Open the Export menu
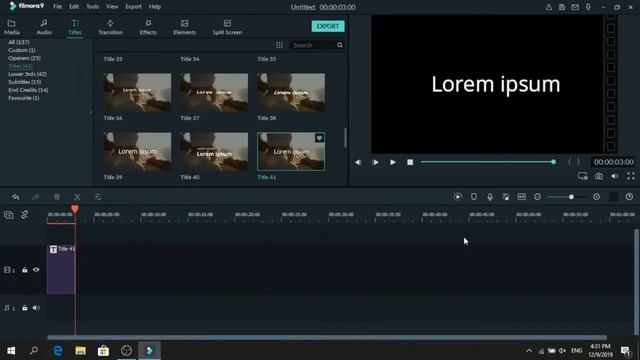The width and height of the screenshot is (640, 360). [133, 7]
